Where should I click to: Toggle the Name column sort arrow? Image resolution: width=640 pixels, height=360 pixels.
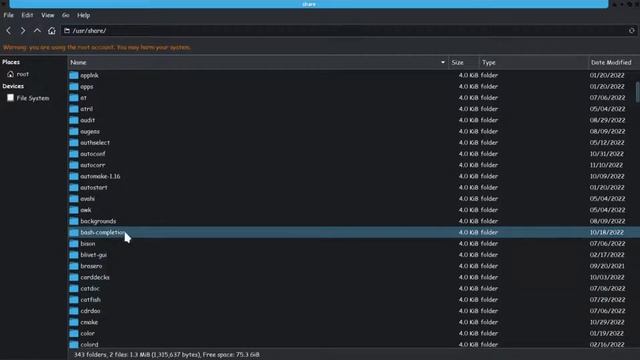[443, 62]
